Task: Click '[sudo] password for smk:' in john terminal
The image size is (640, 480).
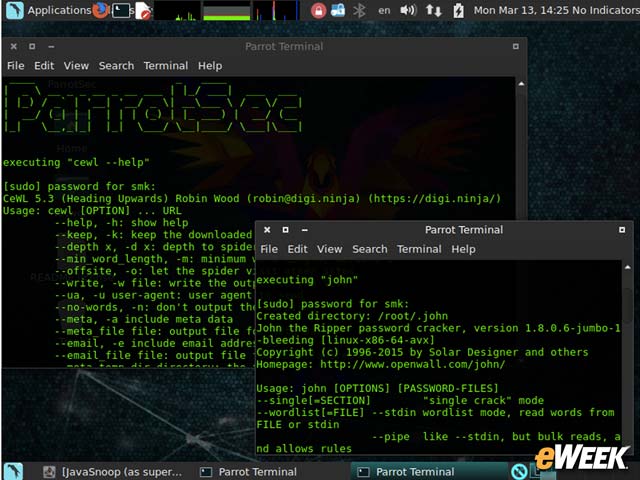Action: point(332,304)
